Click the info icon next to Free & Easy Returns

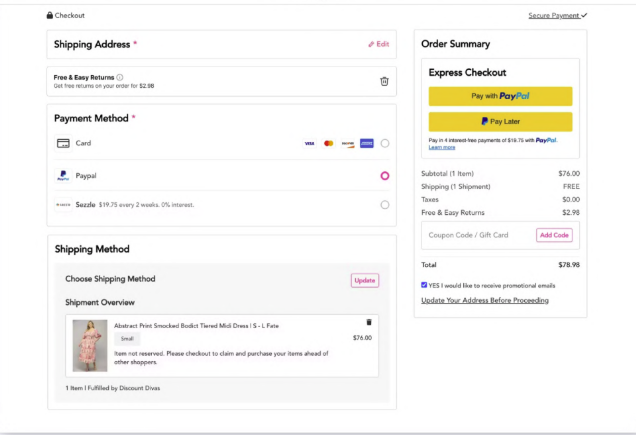pos(120,77)
